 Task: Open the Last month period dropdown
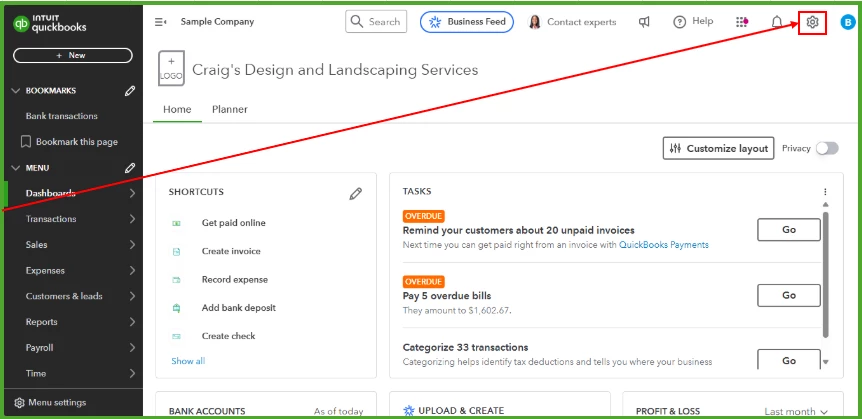pyautogui.click(x=796, y=411)
